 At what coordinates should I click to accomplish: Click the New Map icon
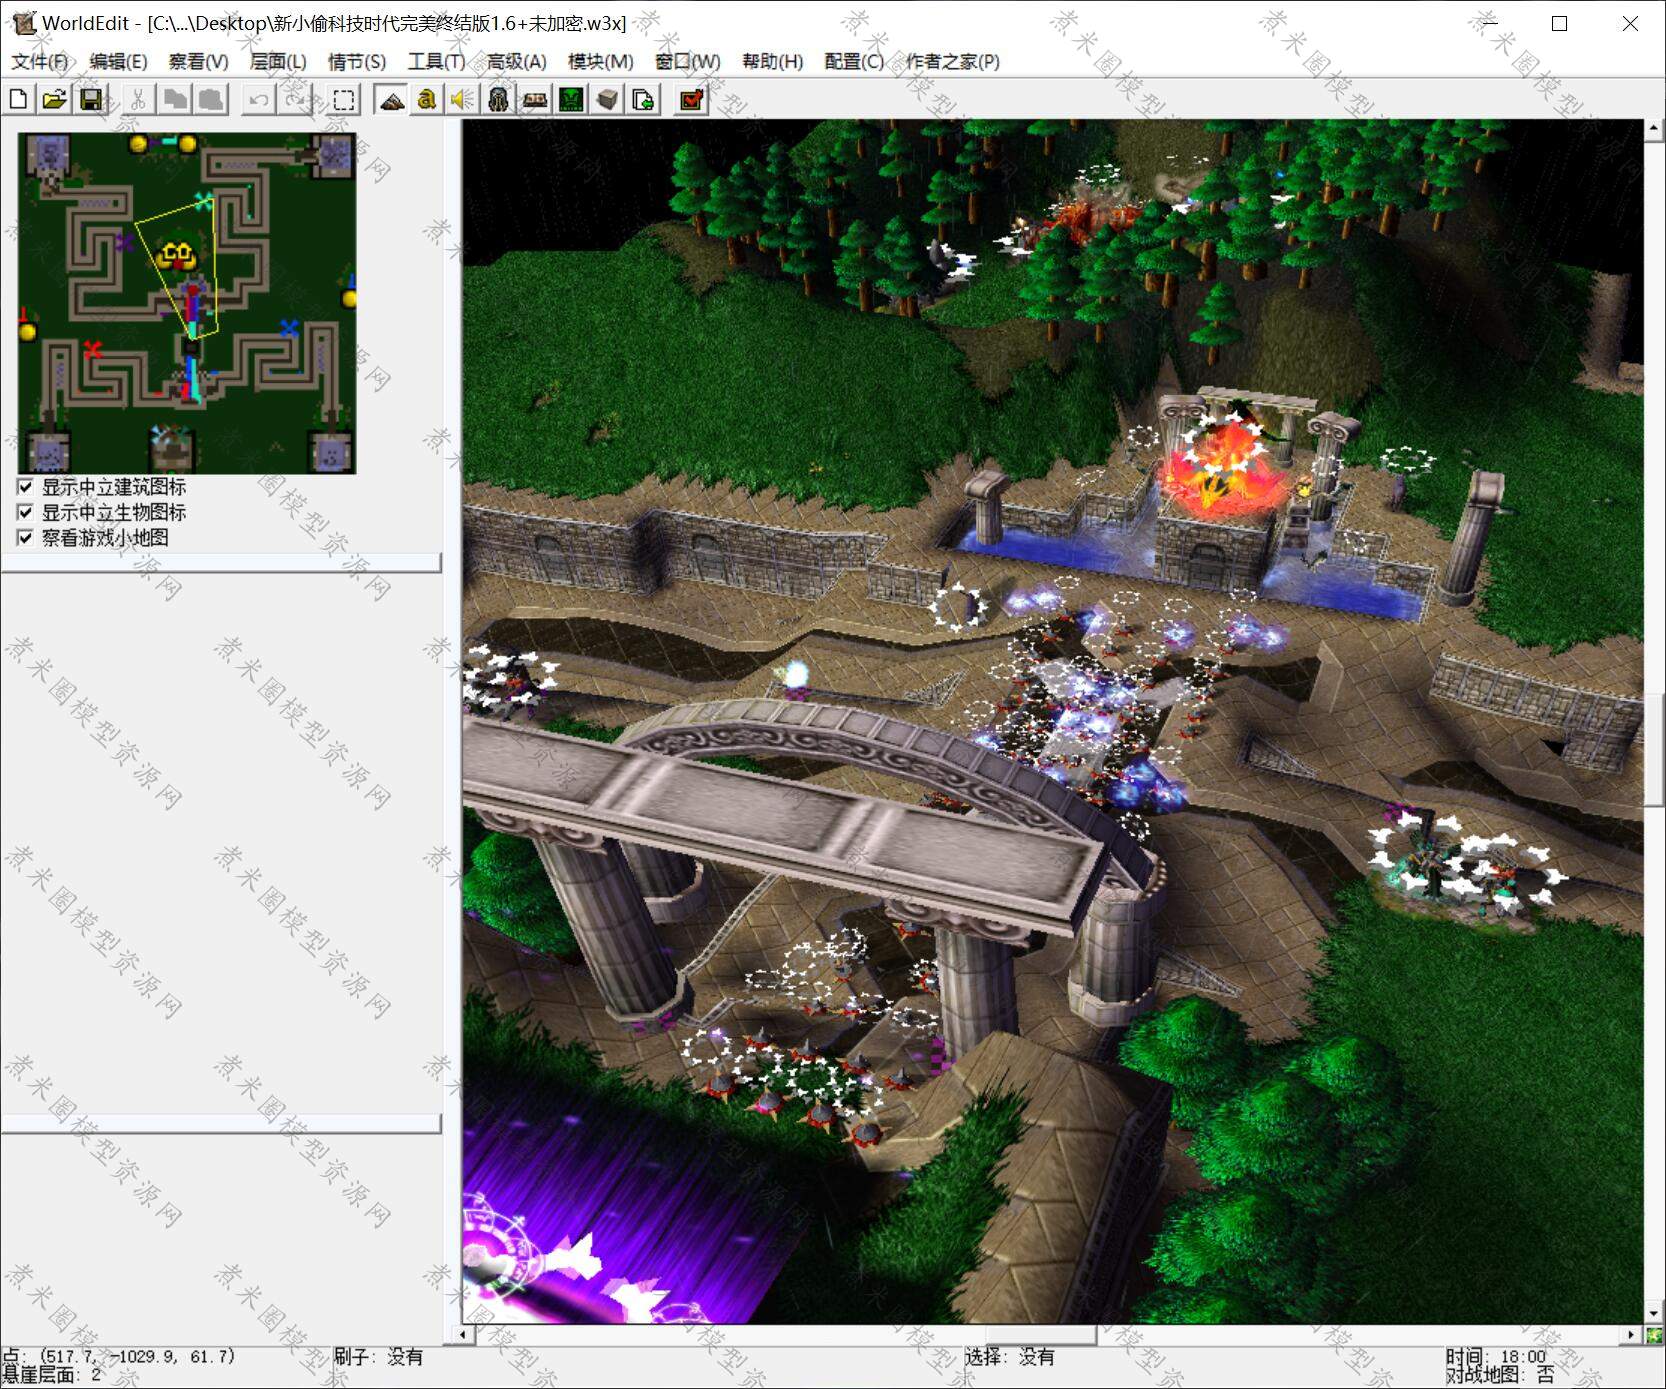click(x=18, y=99)
